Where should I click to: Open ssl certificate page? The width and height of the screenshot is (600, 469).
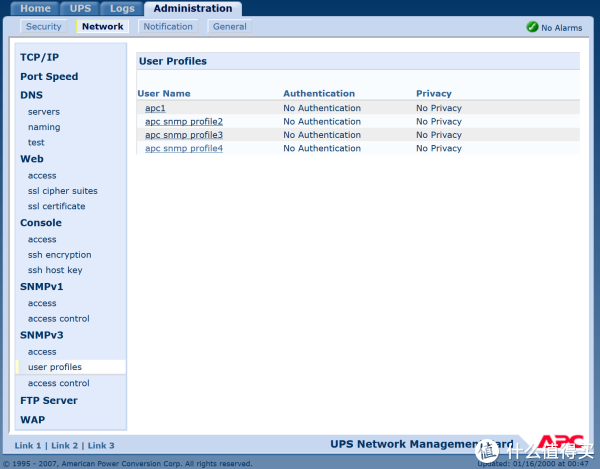click(x=56, y=206)
